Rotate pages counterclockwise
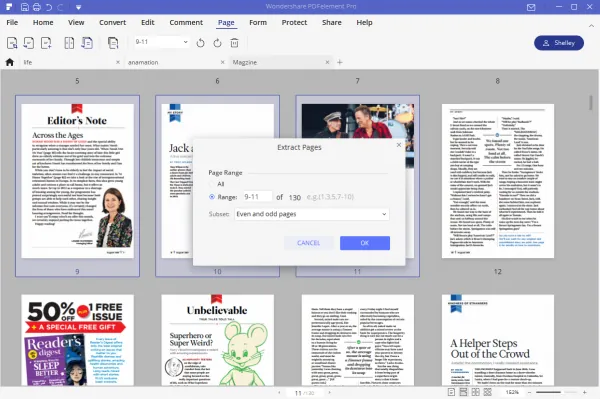The height and width of the screenshot is (399, 600). 201,43
